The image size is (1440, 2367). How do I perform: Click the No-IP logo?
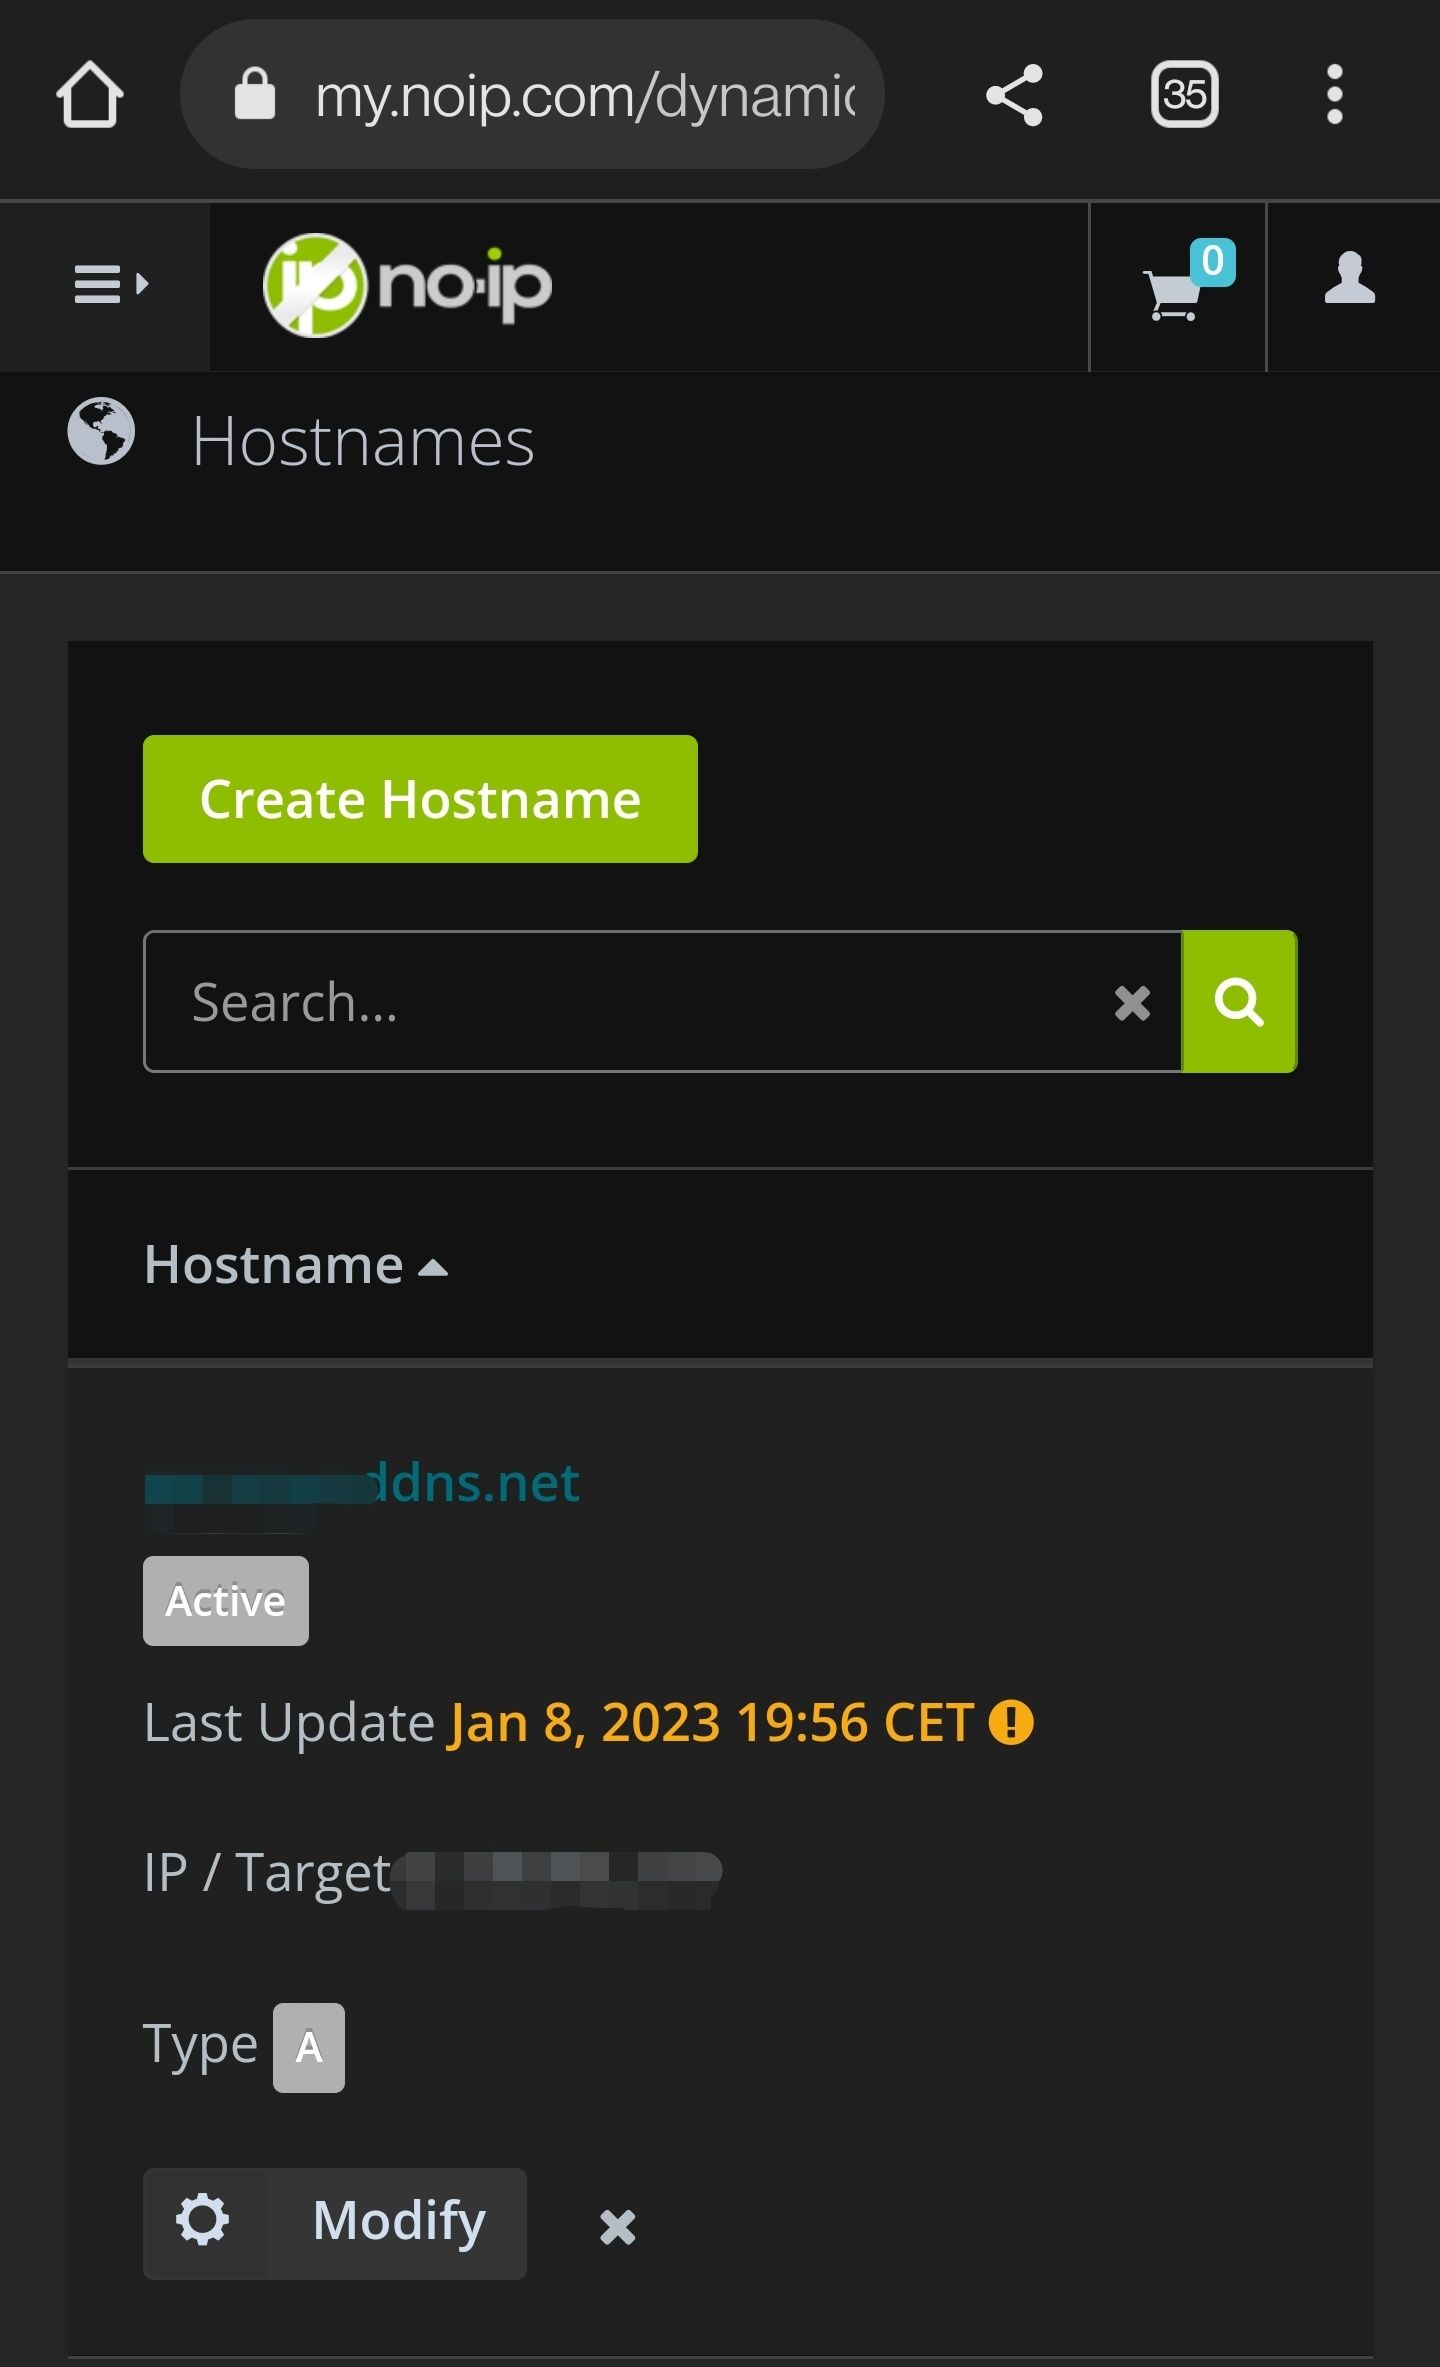(407, 285)
